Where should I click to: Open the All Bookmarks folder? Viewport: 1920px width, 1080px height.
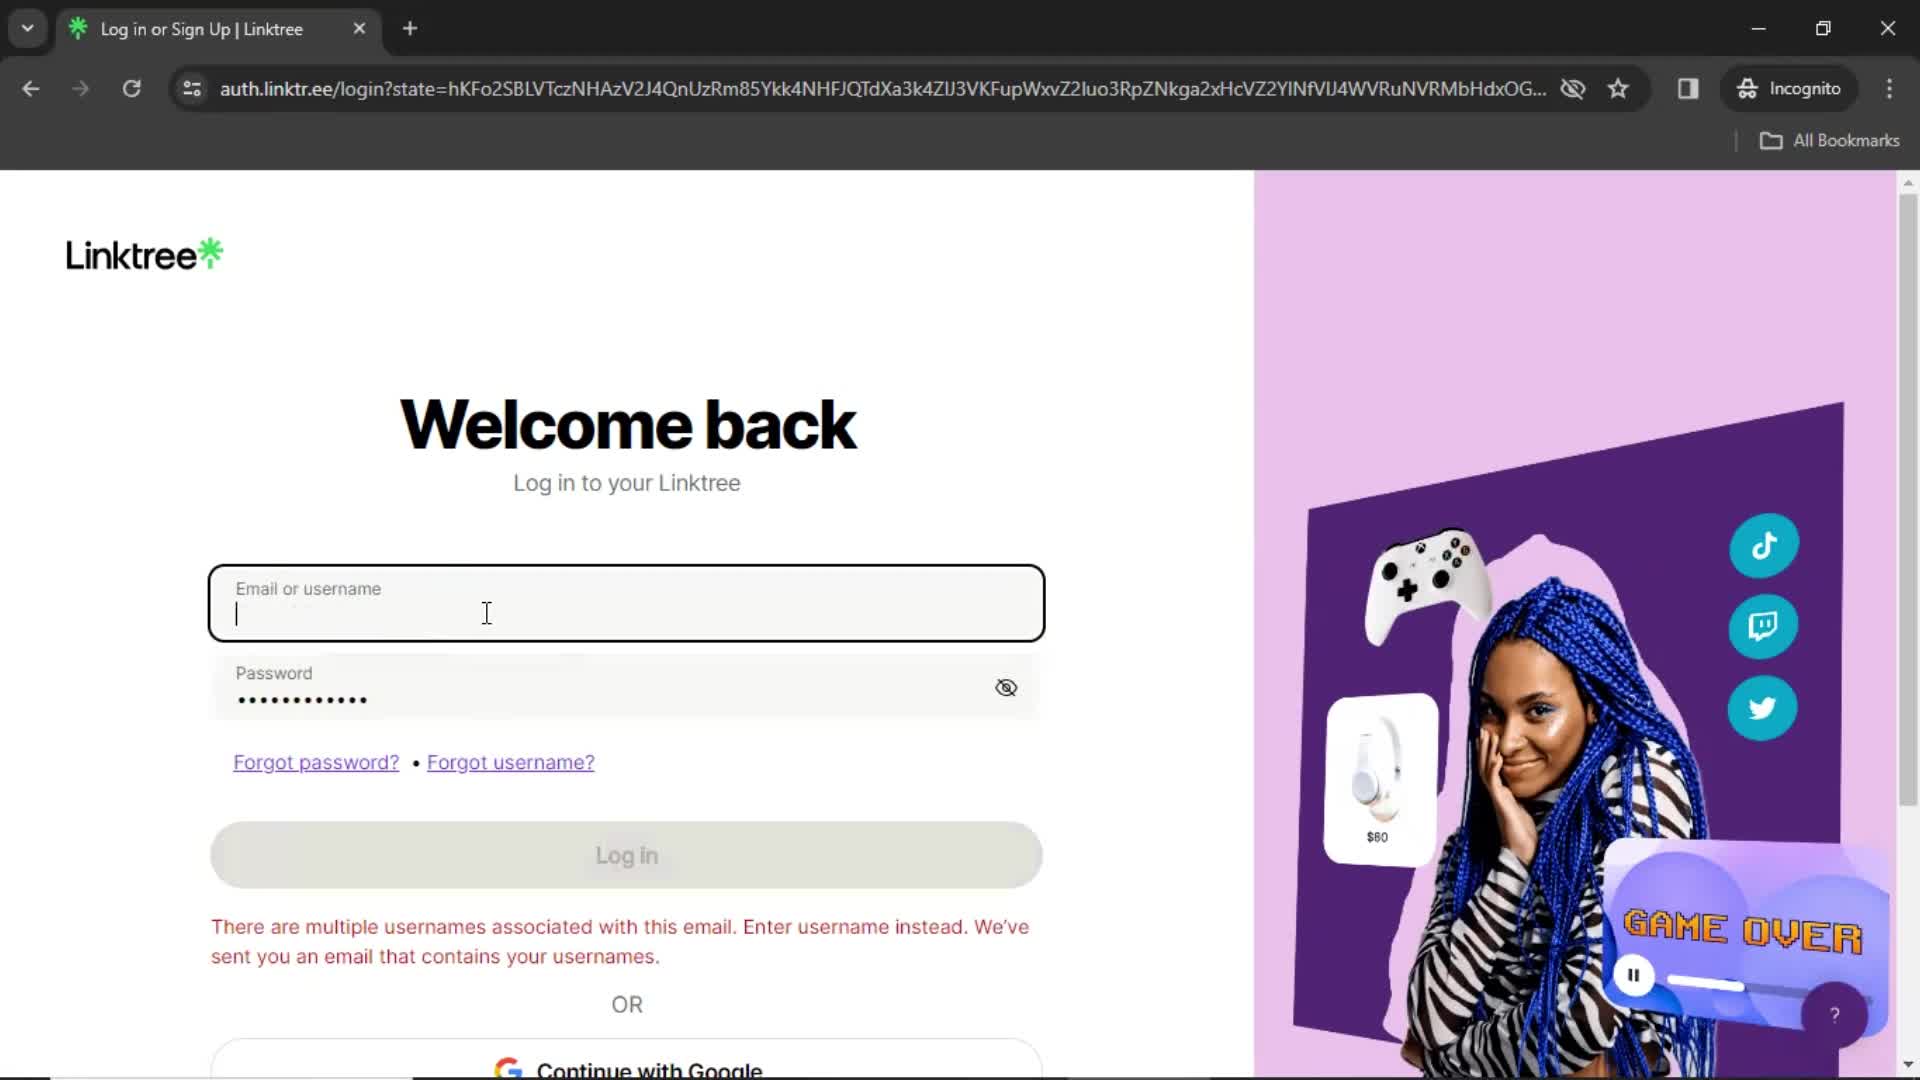1830,141
